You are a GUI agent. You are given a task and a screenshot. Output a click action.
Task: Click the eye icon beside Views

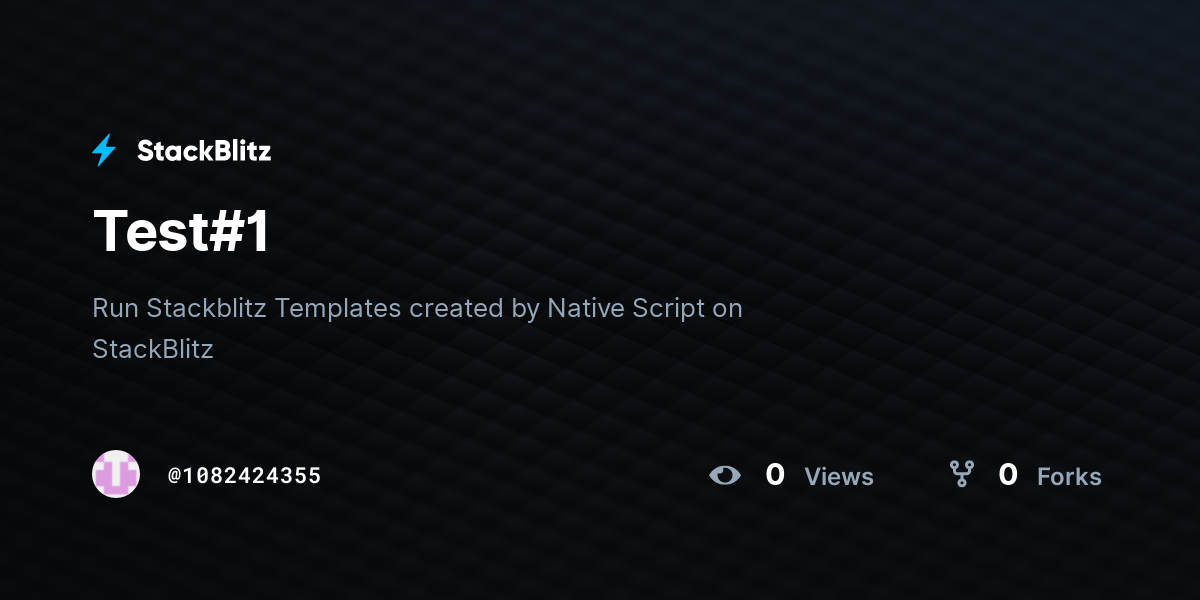725,475
